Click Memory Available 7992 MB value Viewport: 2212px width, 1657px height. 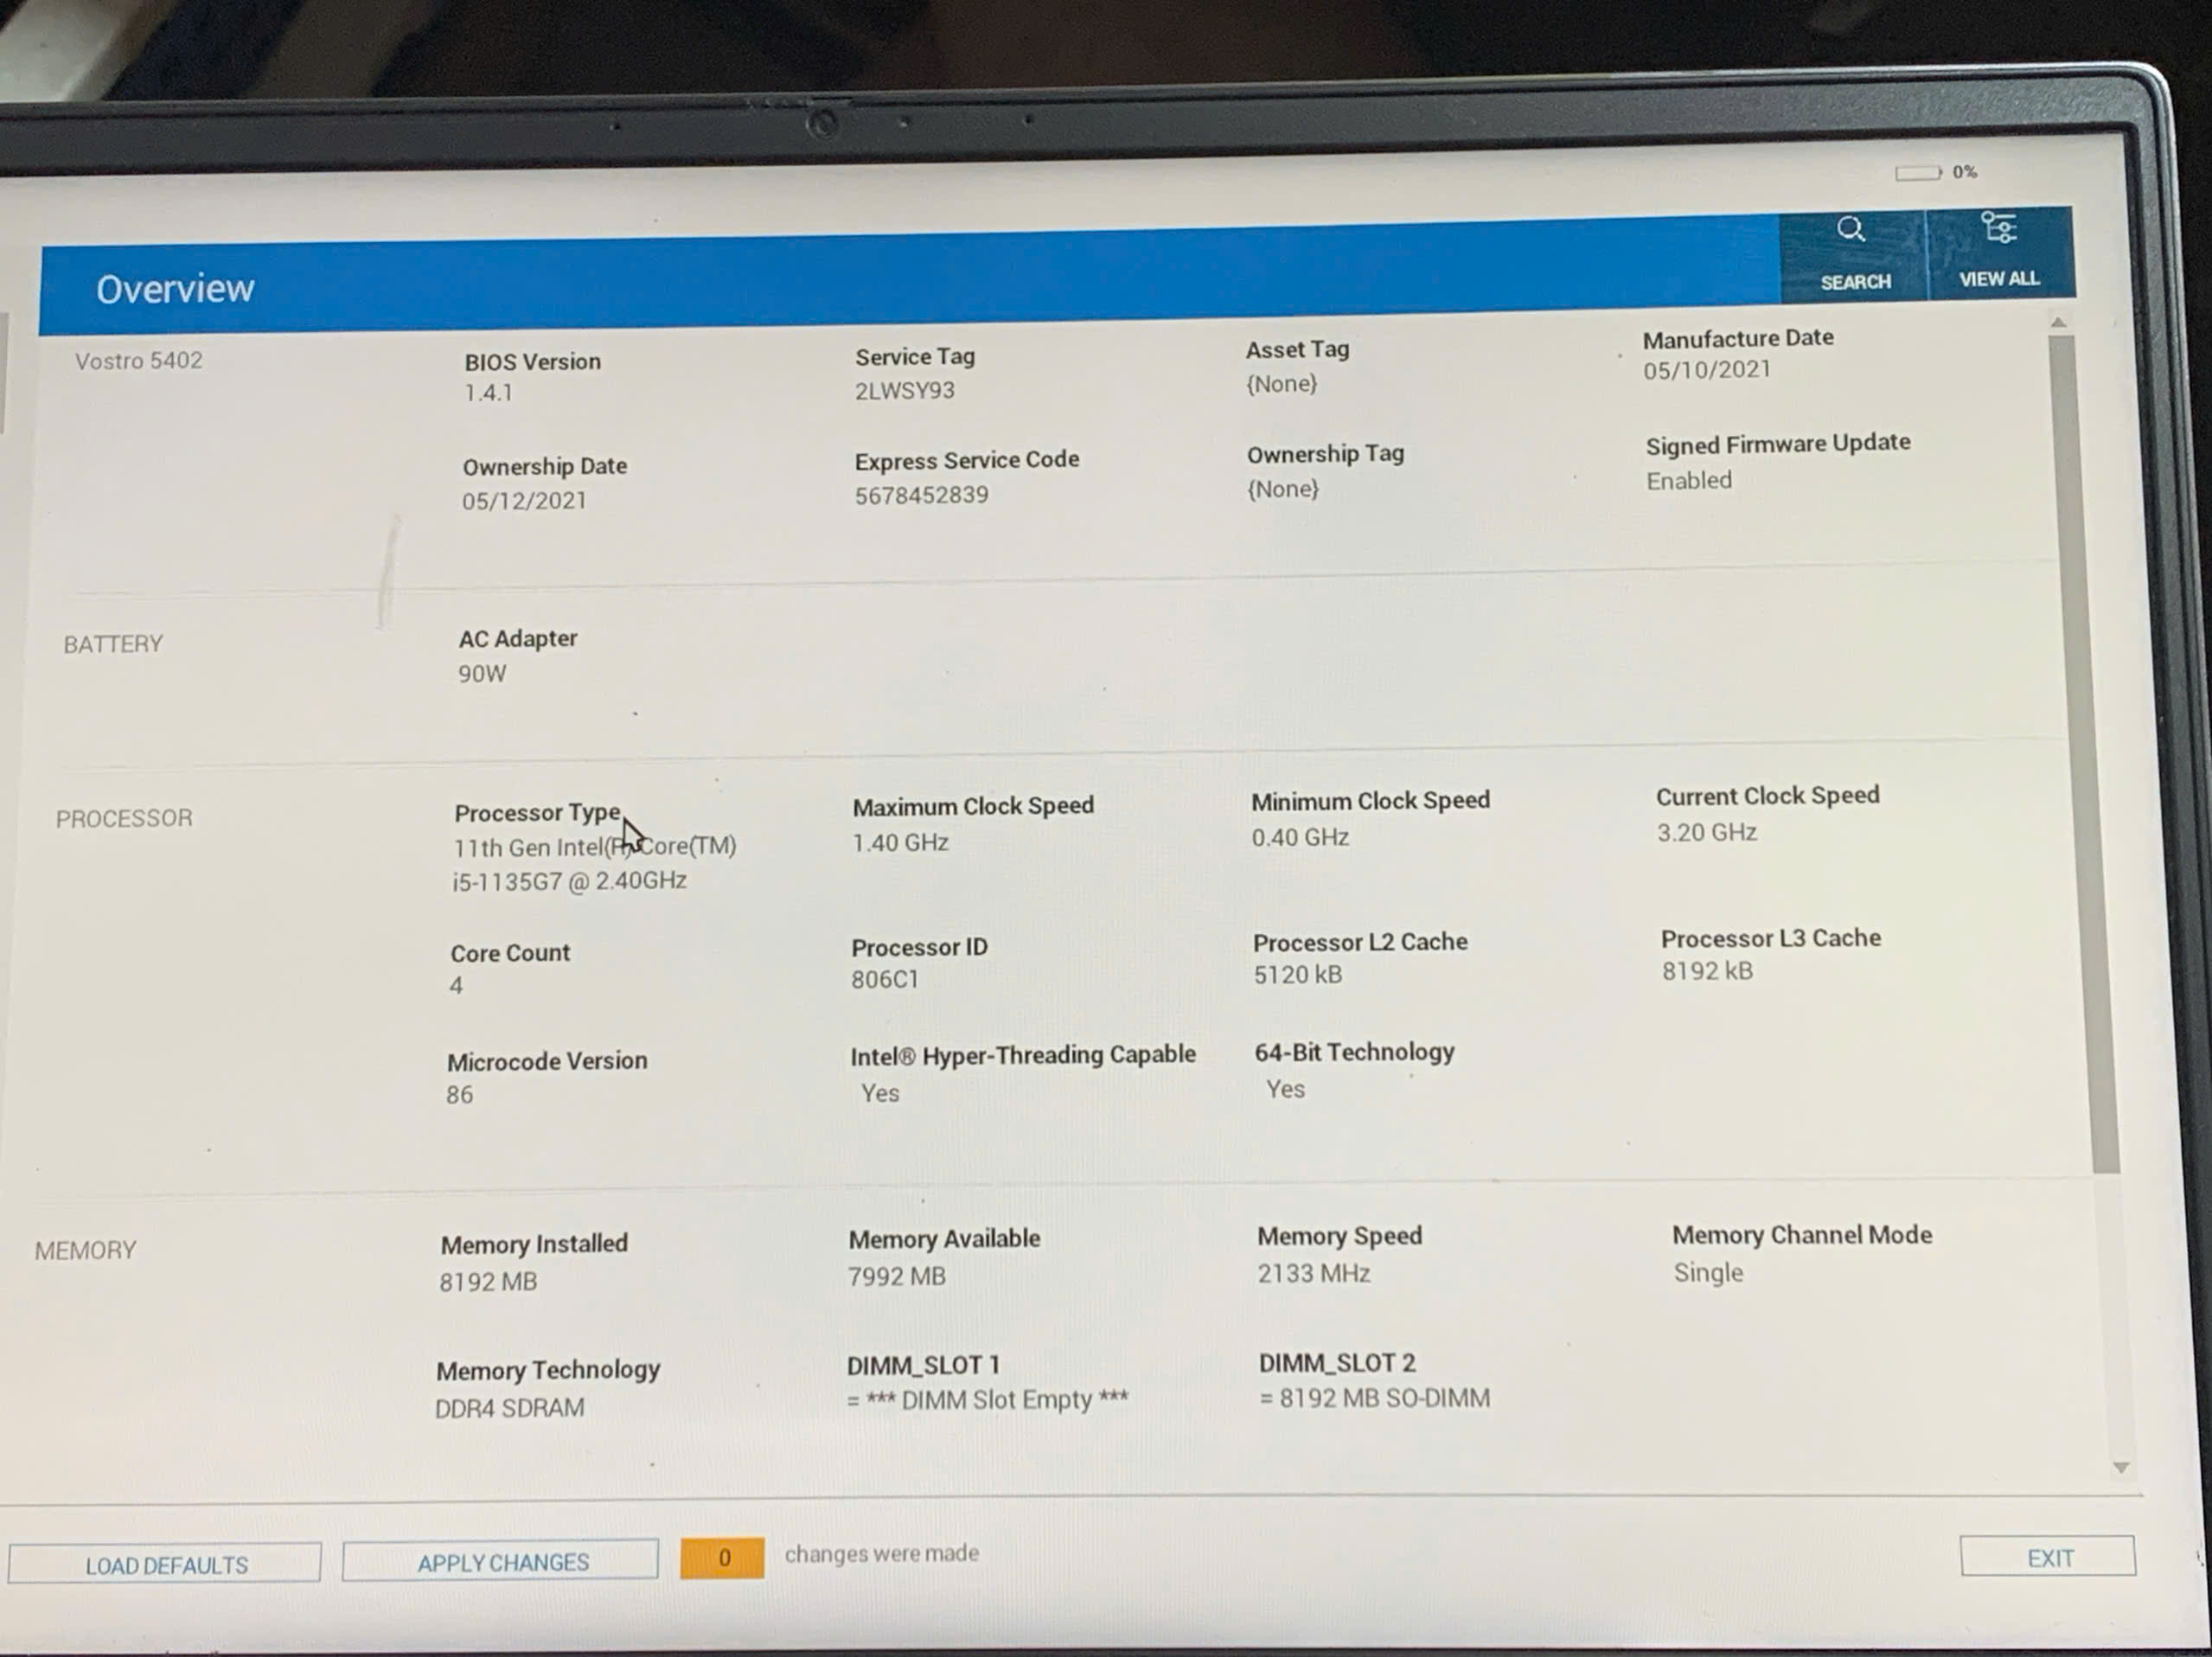896,1277
